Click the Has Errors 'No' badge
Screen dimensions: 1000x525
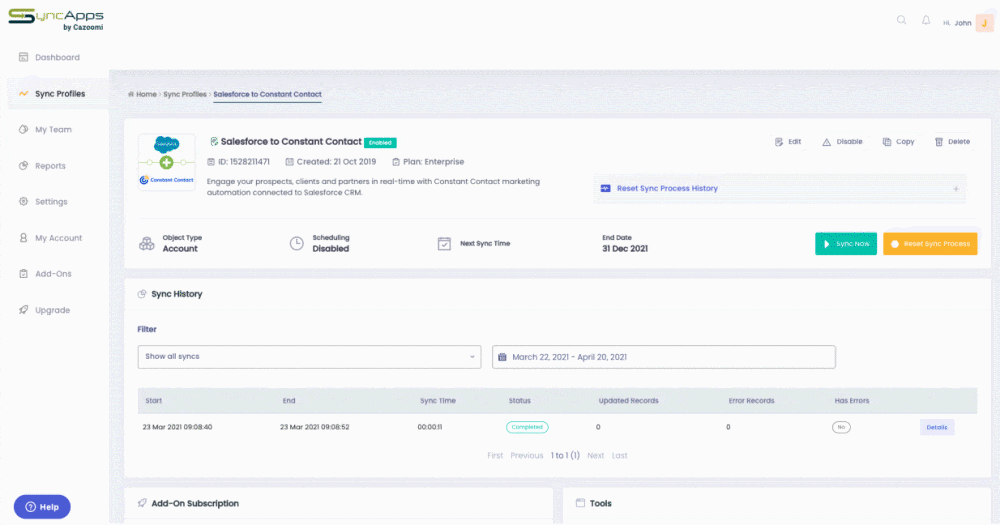click(x=841, y=427)
